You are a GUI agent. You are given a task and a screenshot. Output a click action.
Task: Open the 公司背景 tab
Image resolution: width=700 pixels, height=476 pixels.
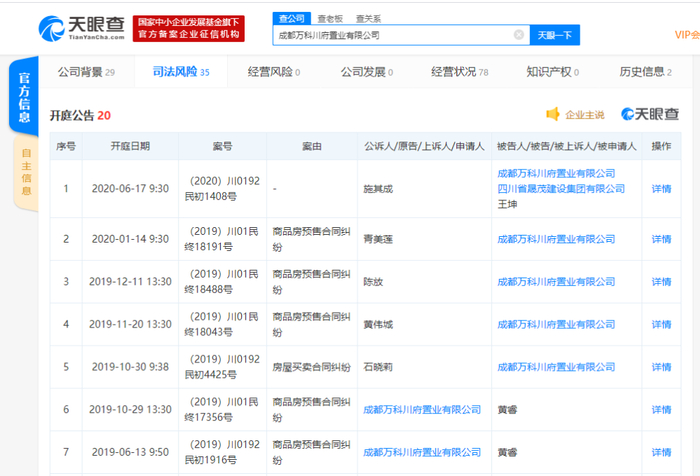86,73
